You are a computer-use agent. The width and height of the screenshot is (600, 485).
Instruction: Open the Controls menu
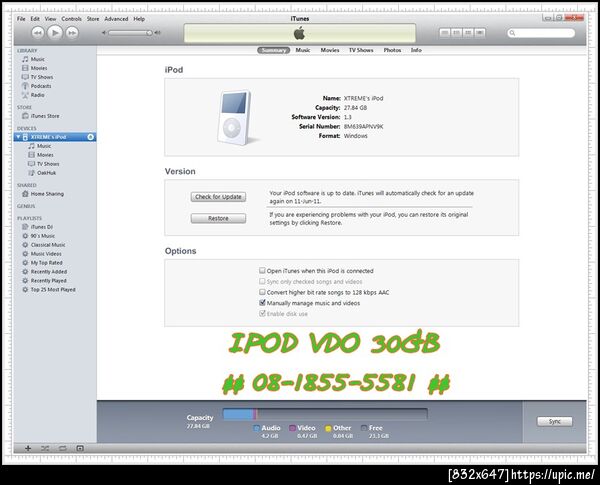coord(72,19)
